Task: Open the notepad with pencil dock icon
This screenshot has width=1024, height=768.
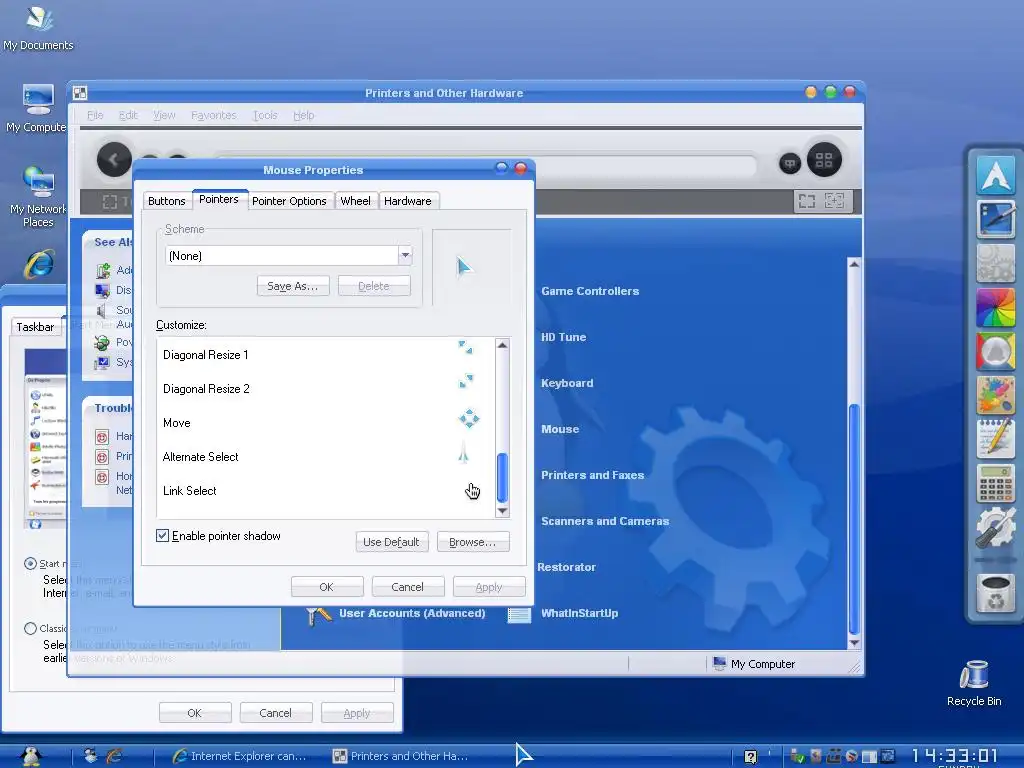Action: tap(995, 439)
